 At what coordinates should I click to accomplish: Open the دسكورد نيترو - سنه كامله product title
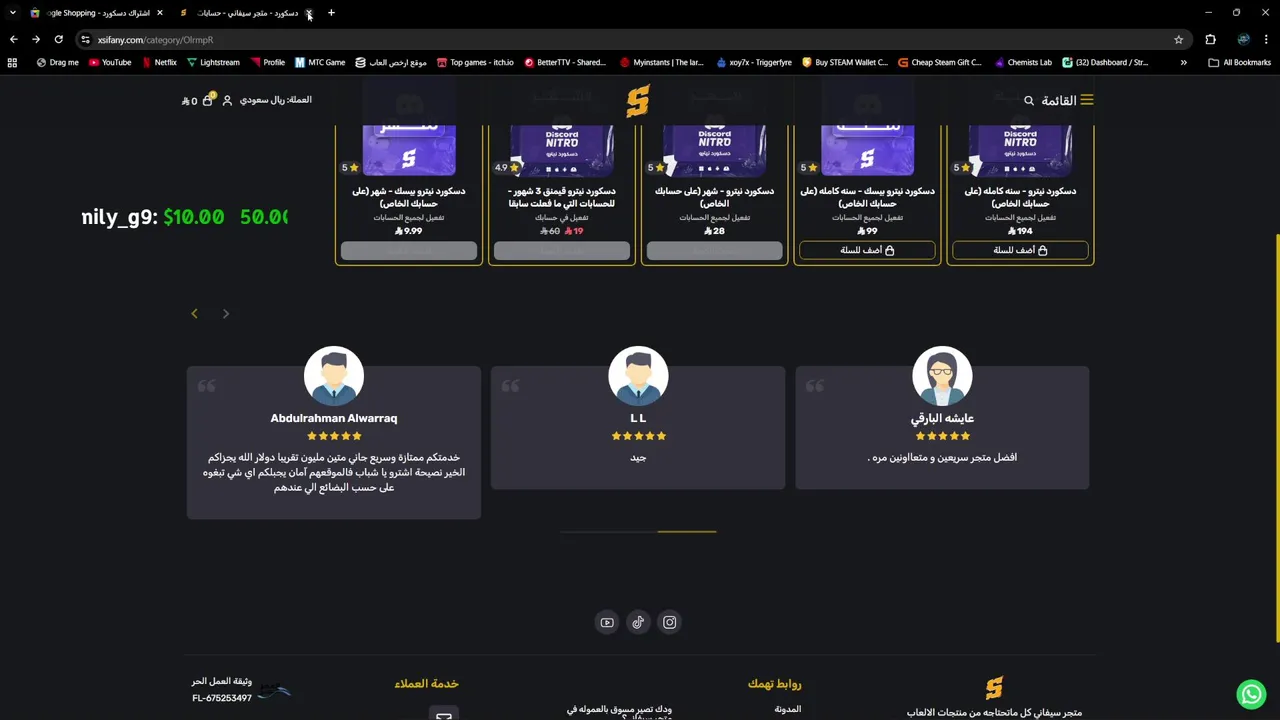(1020, 197)
